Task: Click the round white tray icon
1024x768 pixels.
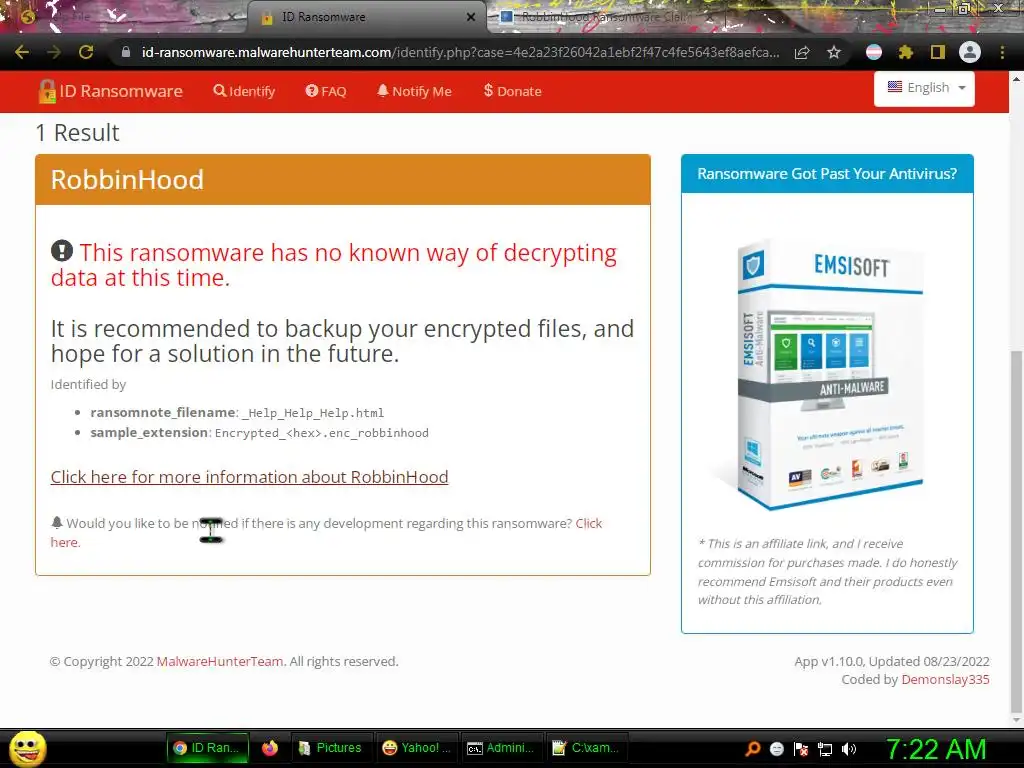Action: 776,749
